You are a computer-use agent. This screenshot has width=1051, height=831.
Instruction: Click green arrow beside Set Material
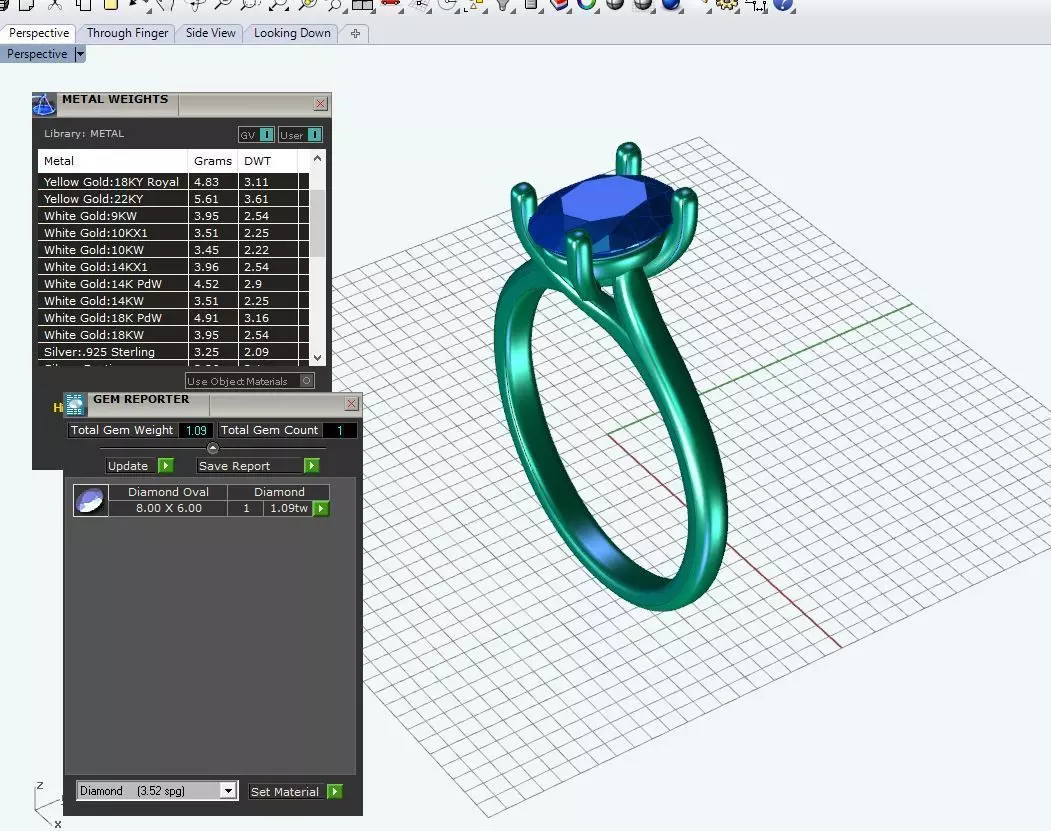click(x=334, y=791)
